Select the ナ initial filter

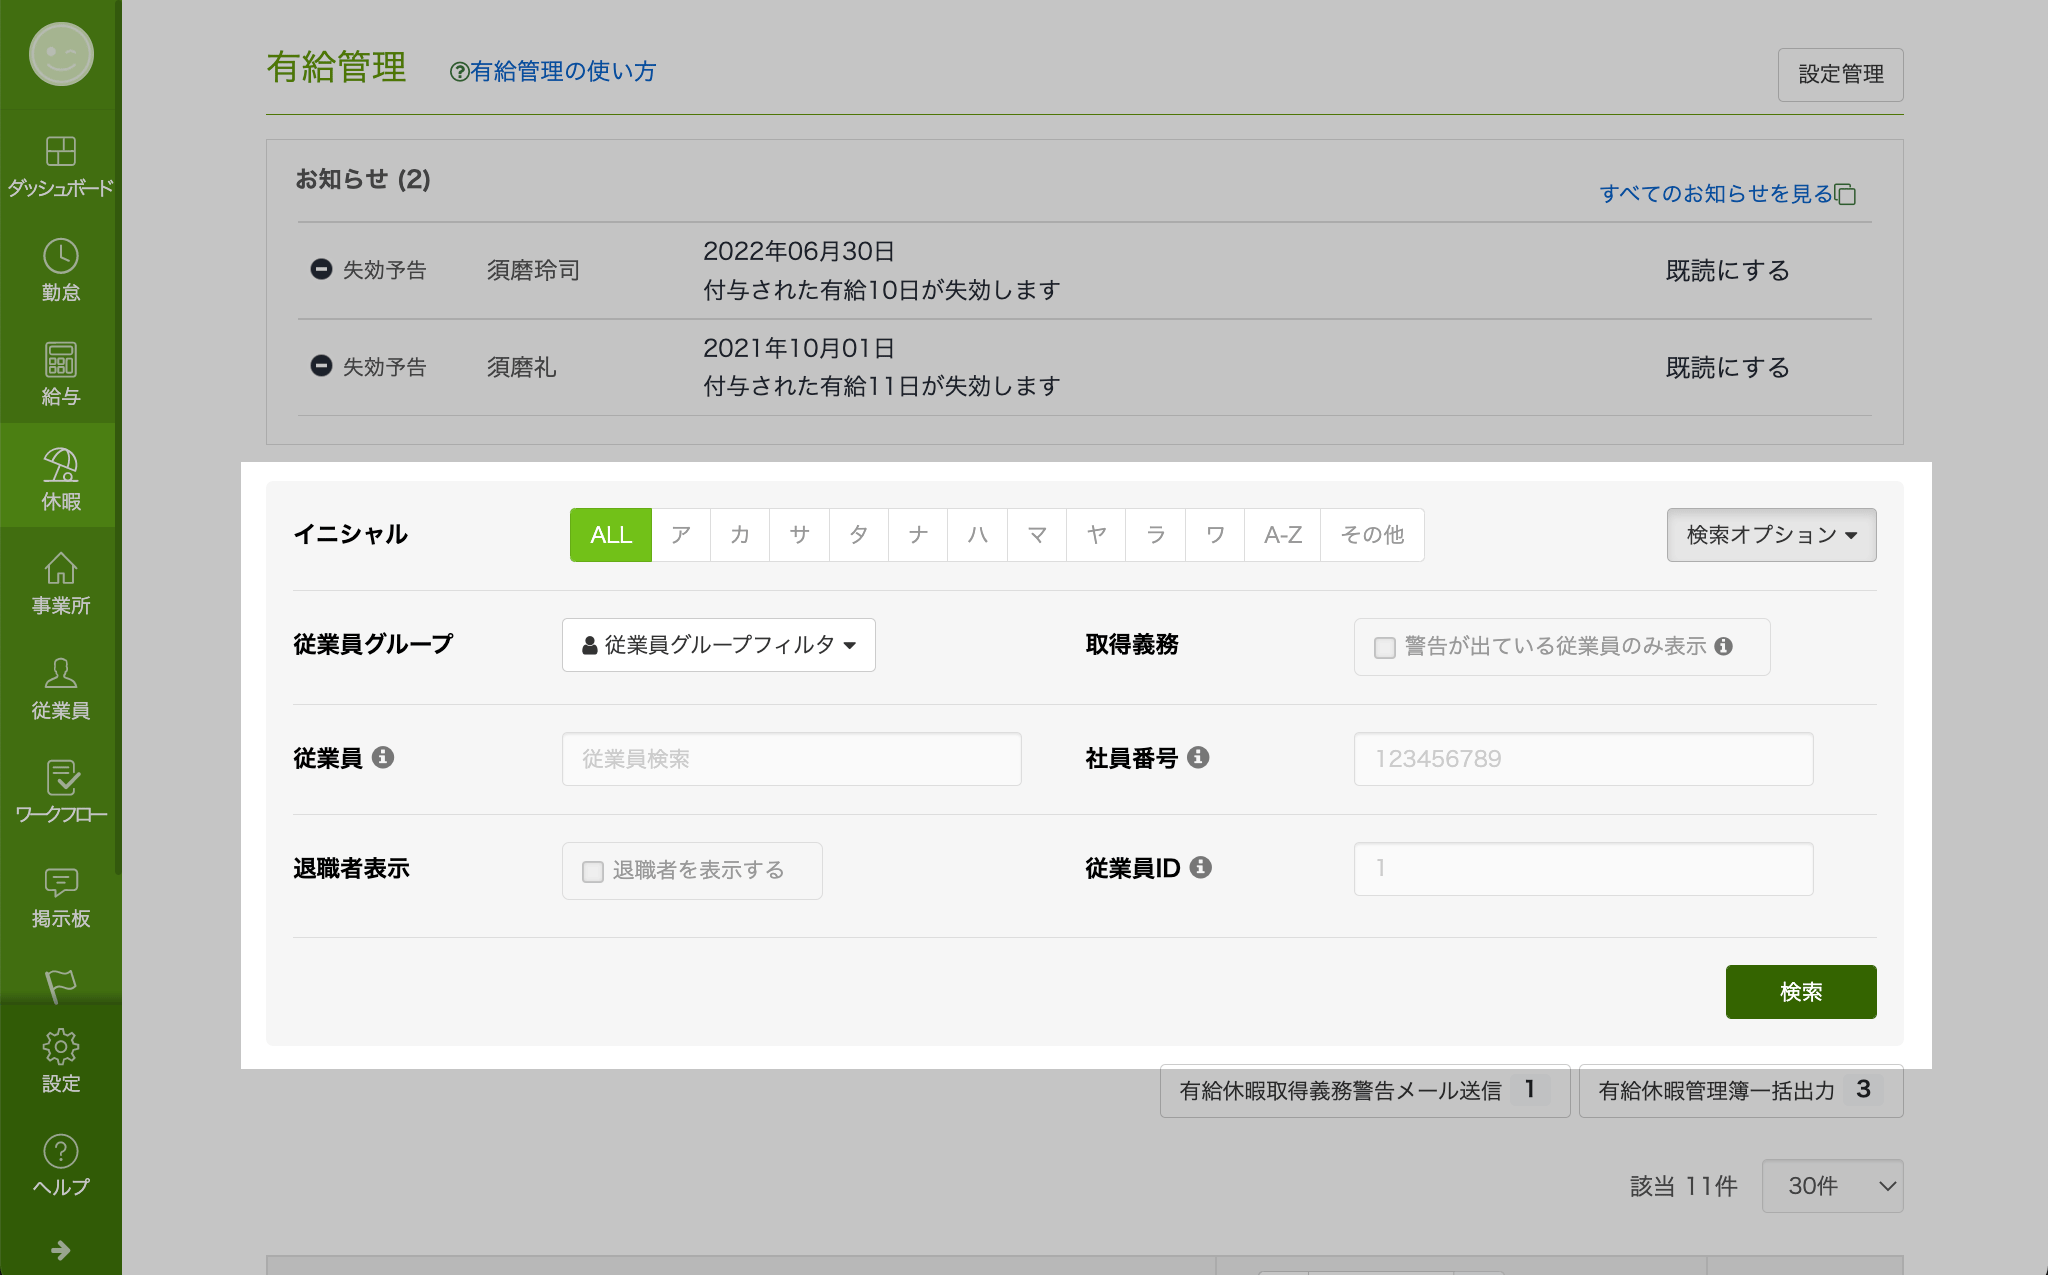click(x=918, y=535)
